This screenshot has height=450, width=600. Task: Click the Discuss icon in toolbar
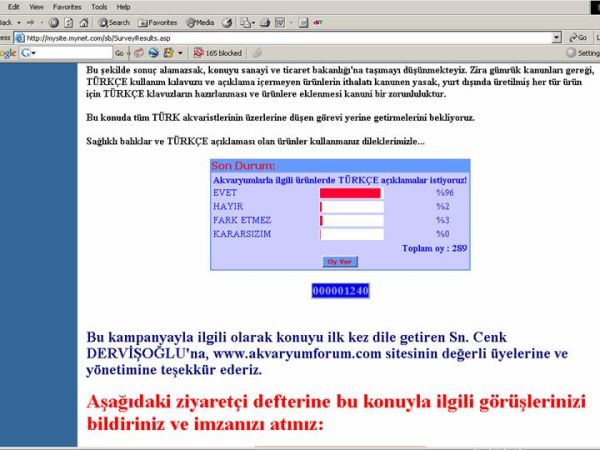pyautogui.click(x=303, y=23)
